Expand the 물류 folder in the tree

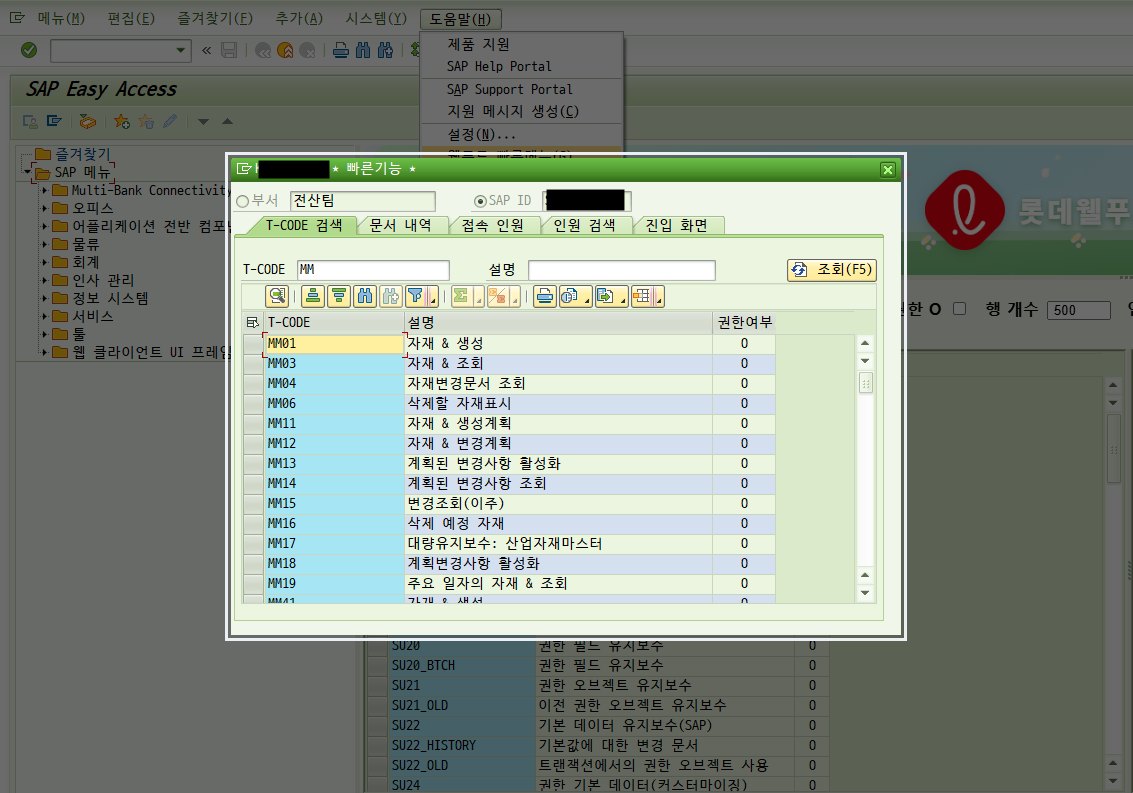coord(45,244)
